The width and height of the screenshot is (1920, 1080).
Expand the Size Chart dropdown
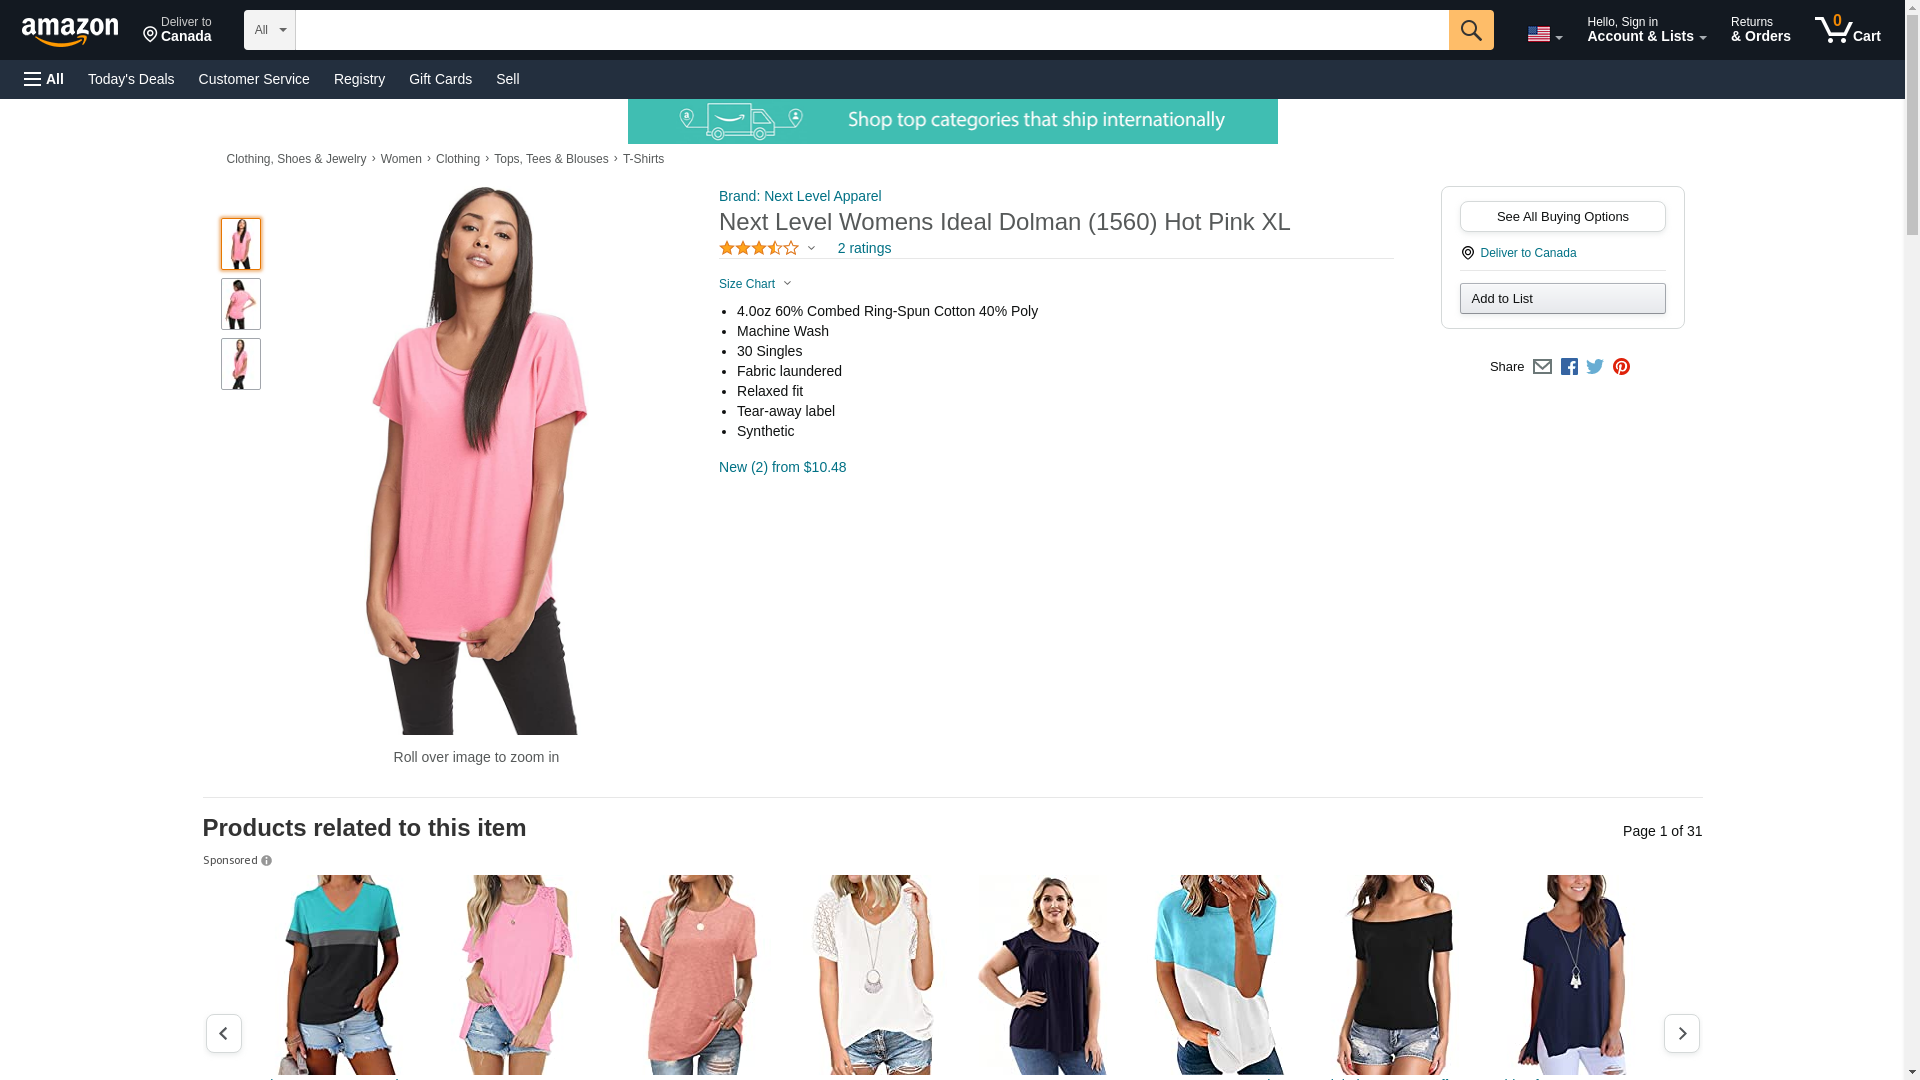pos(755,284)
